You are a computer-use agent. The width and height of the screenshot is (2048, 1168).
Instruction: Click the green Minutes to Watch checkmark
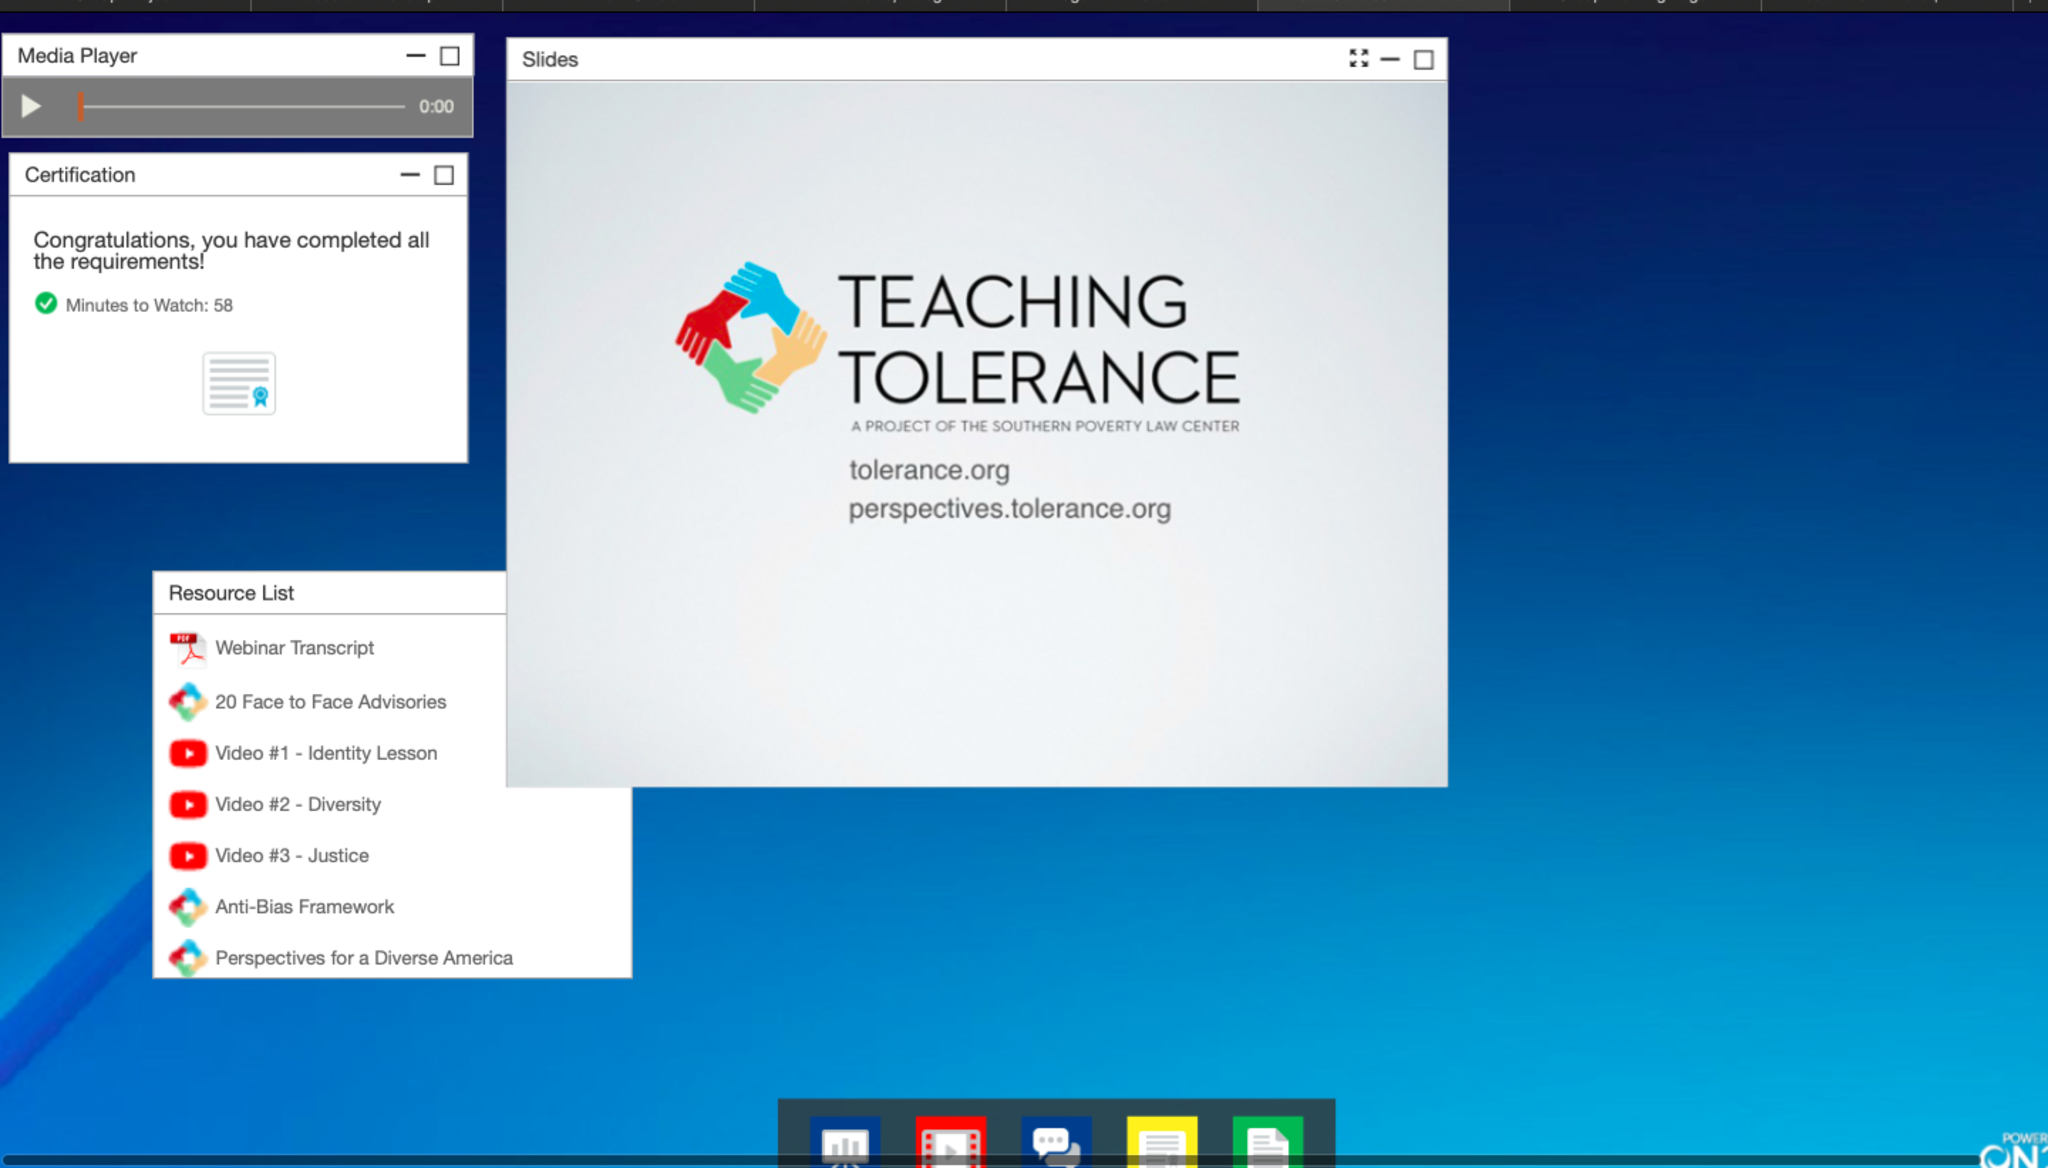coord(46,303)
